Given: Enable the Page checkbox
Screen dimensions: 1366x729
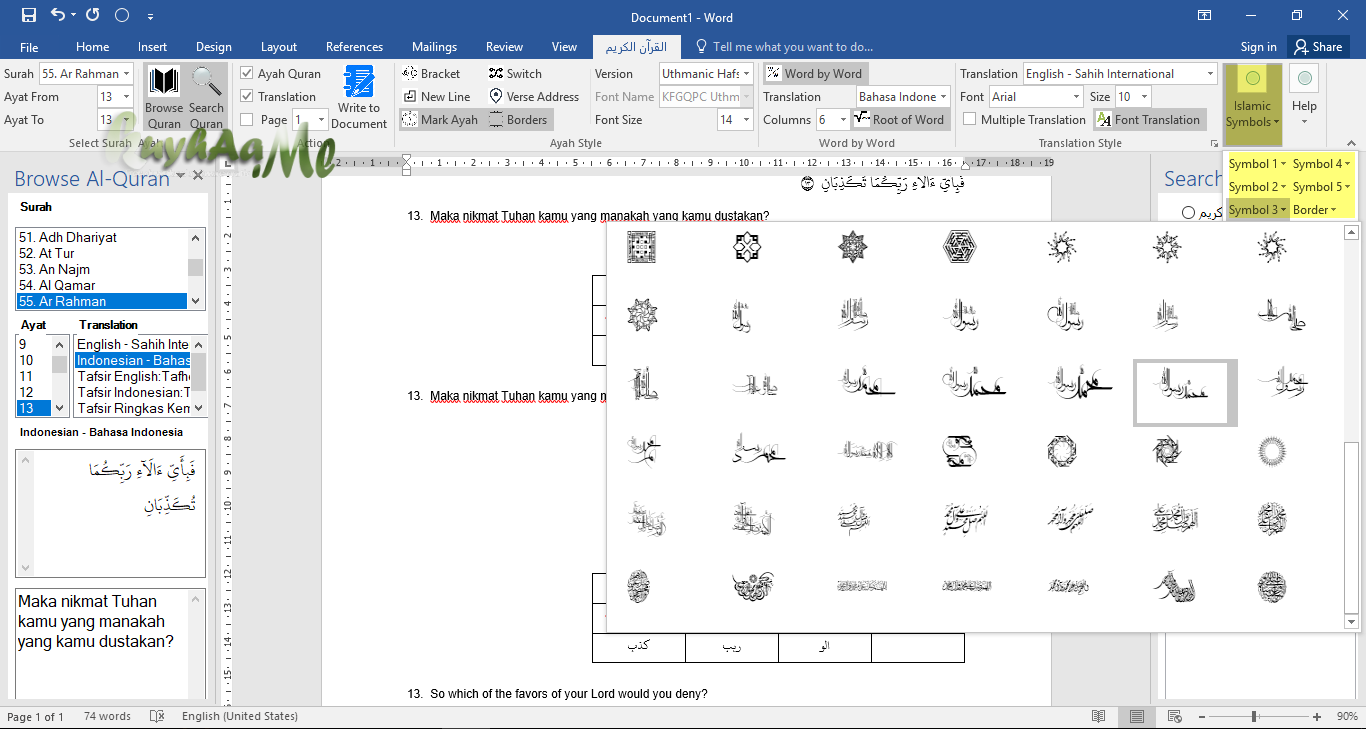Looking at the screenshot, I should [x=246, y=120].
